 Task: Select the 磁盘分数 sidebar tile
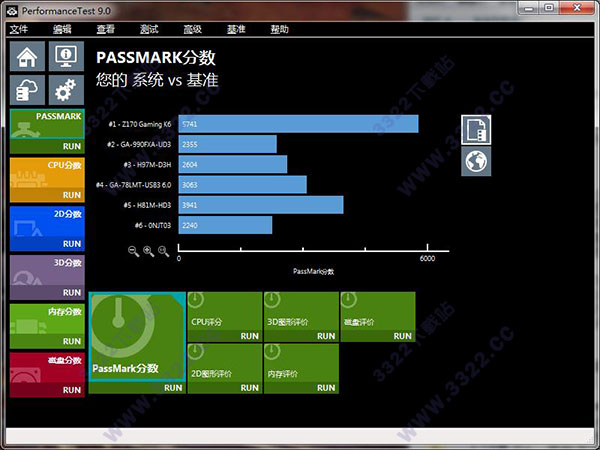(x=47, y=368)
